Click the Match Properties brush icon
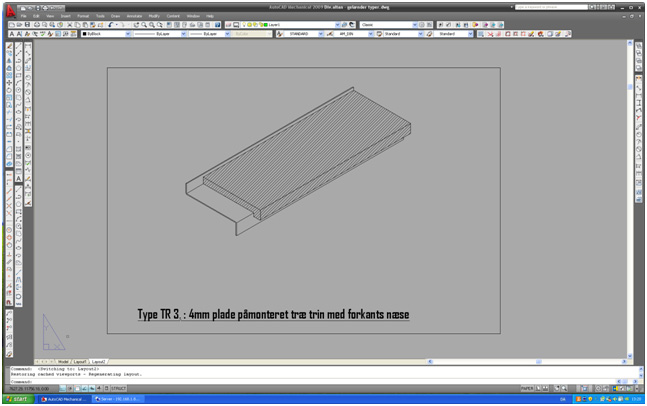The height and width of the screenshot is (406, 647). (93, 25)
